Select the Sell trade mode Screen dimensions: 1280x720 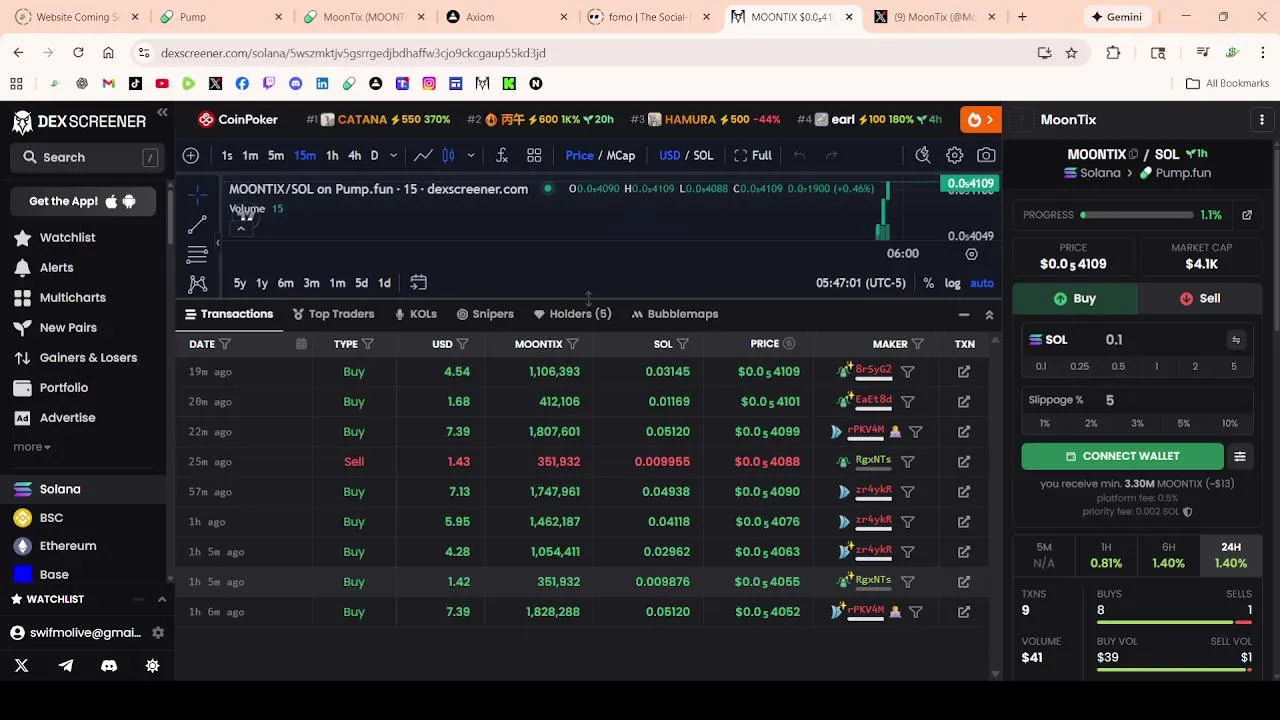[1199, 298]
